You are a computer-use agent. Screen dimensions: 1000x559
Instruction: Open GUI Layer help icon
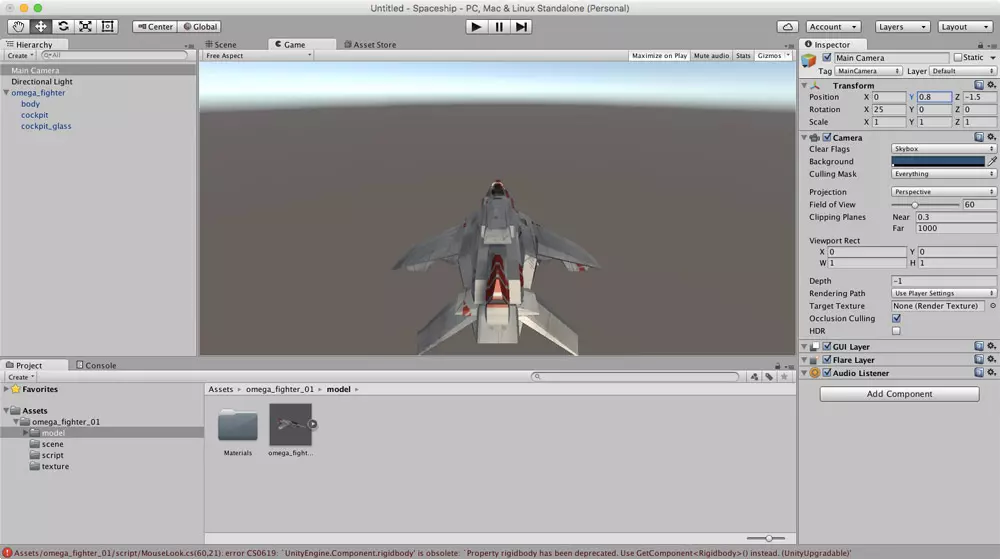[x=978, y=346]
